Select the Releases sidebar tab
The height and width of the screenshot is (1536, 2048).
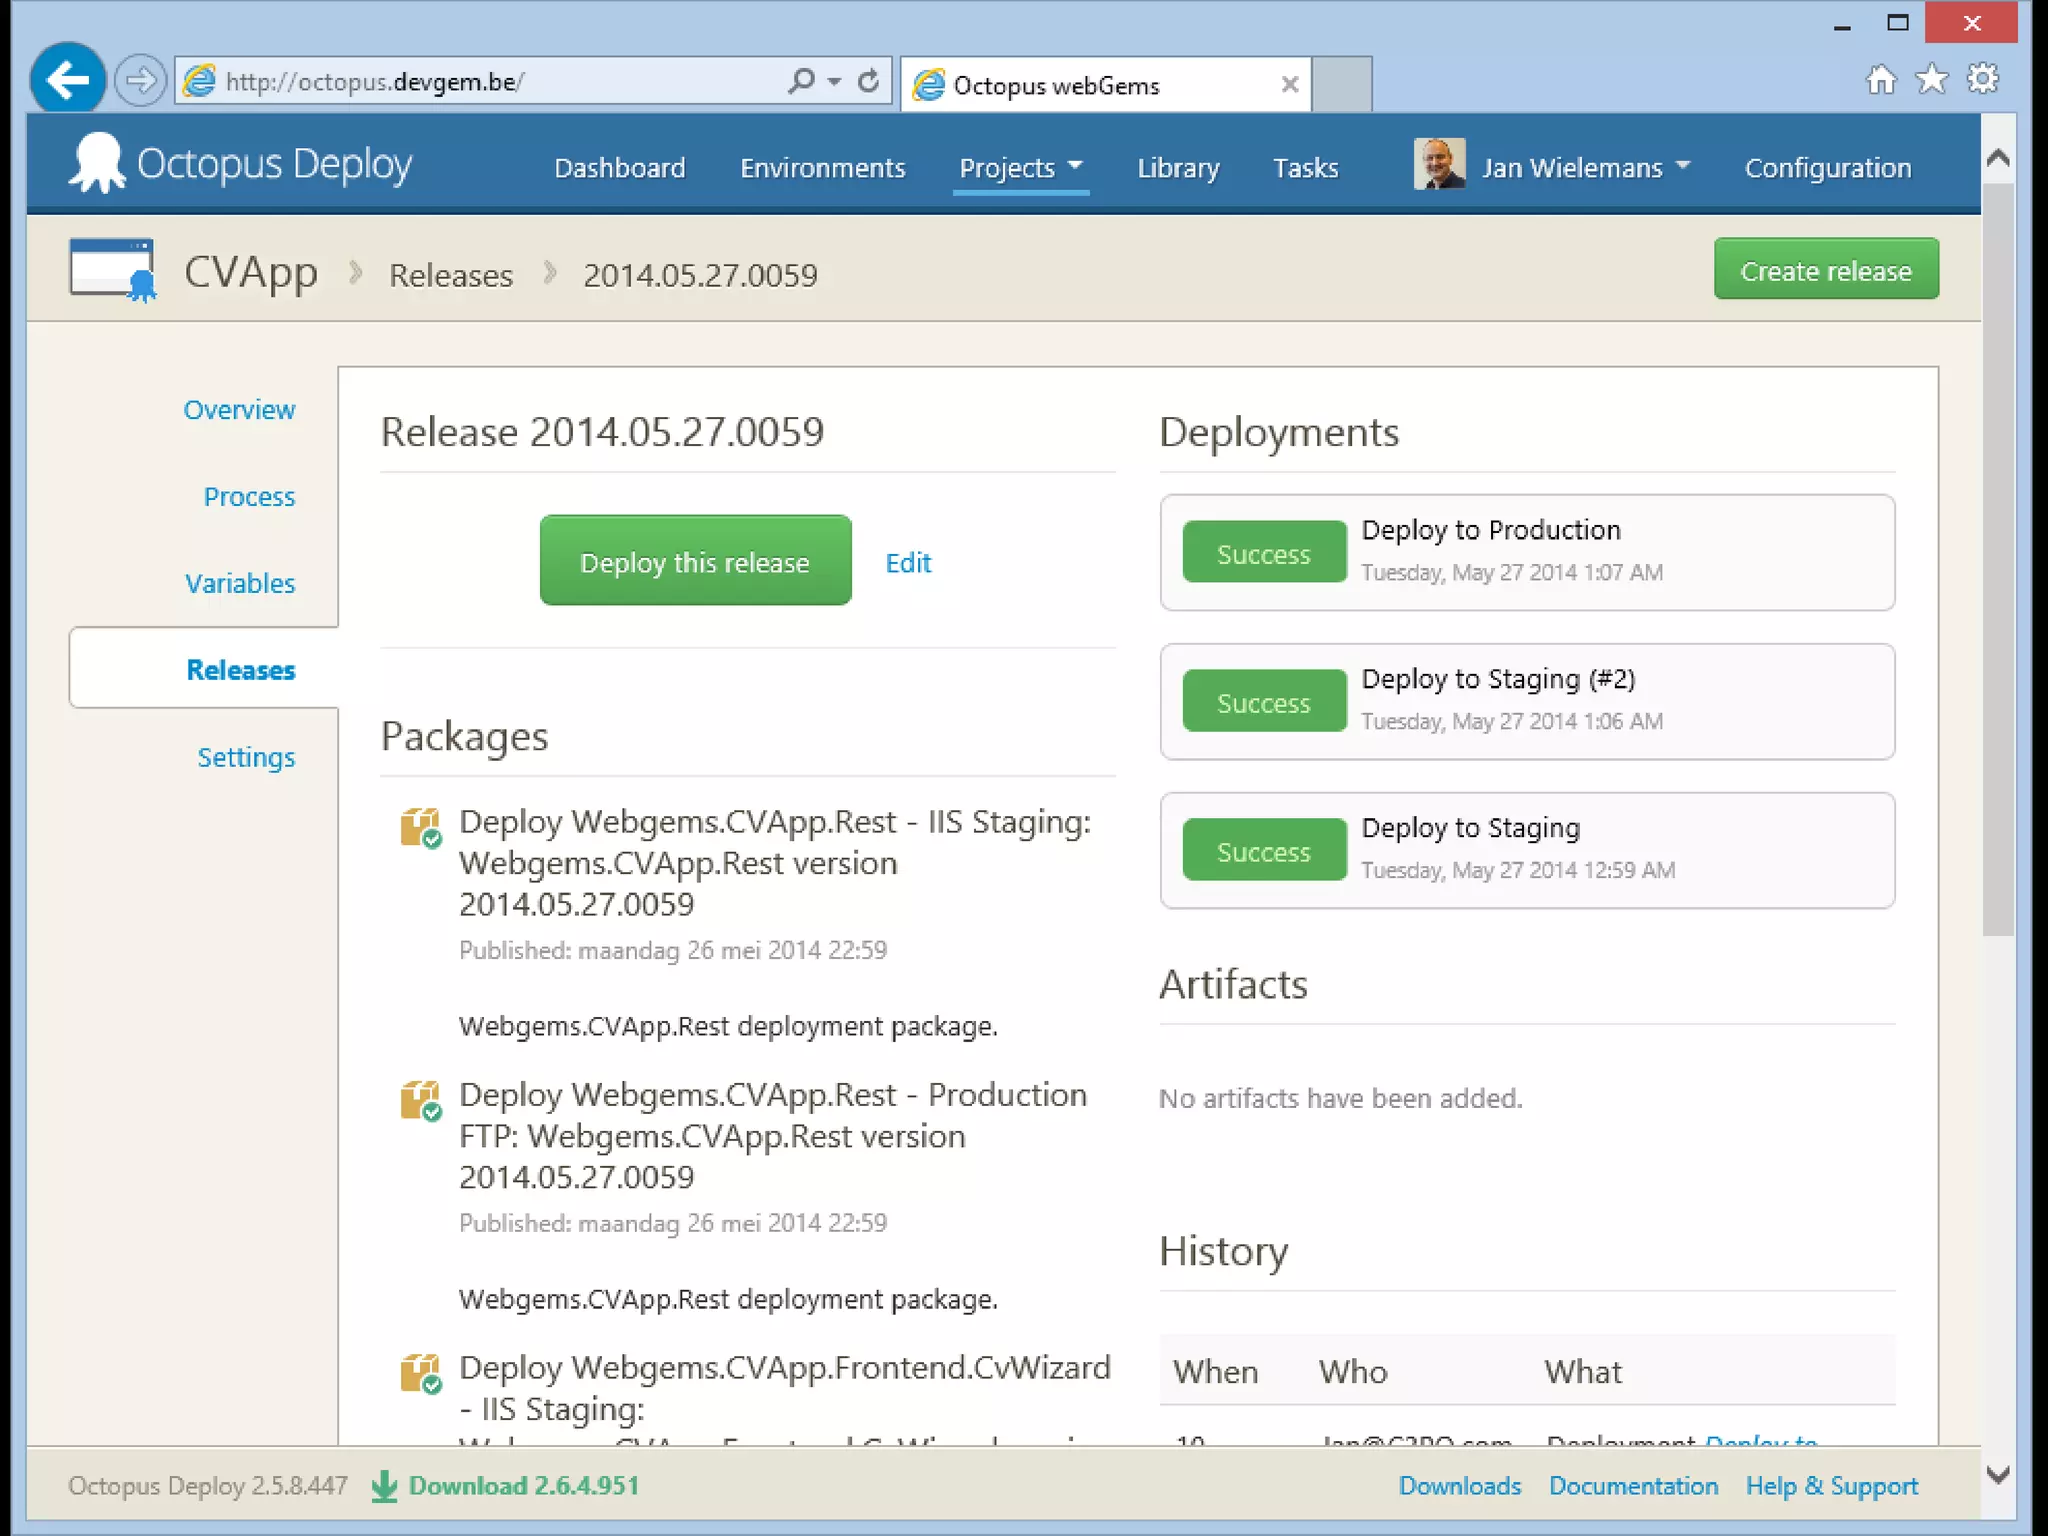coord(204,669)
